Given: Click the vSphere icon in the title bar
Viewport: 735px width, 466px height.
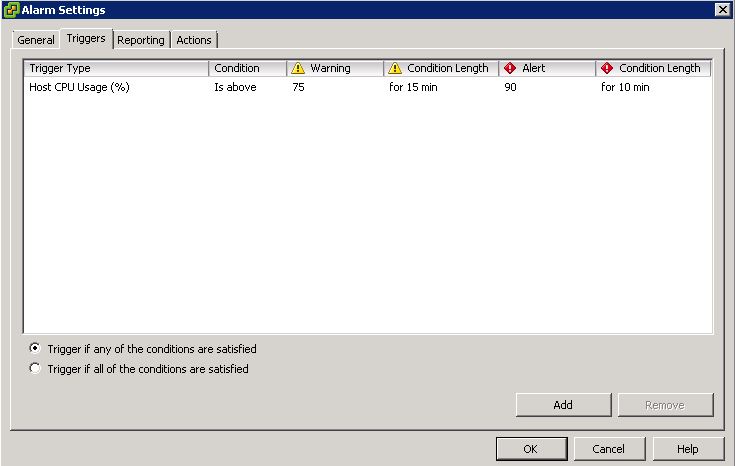Looking at the screenshot, I should tap(11, 10).
